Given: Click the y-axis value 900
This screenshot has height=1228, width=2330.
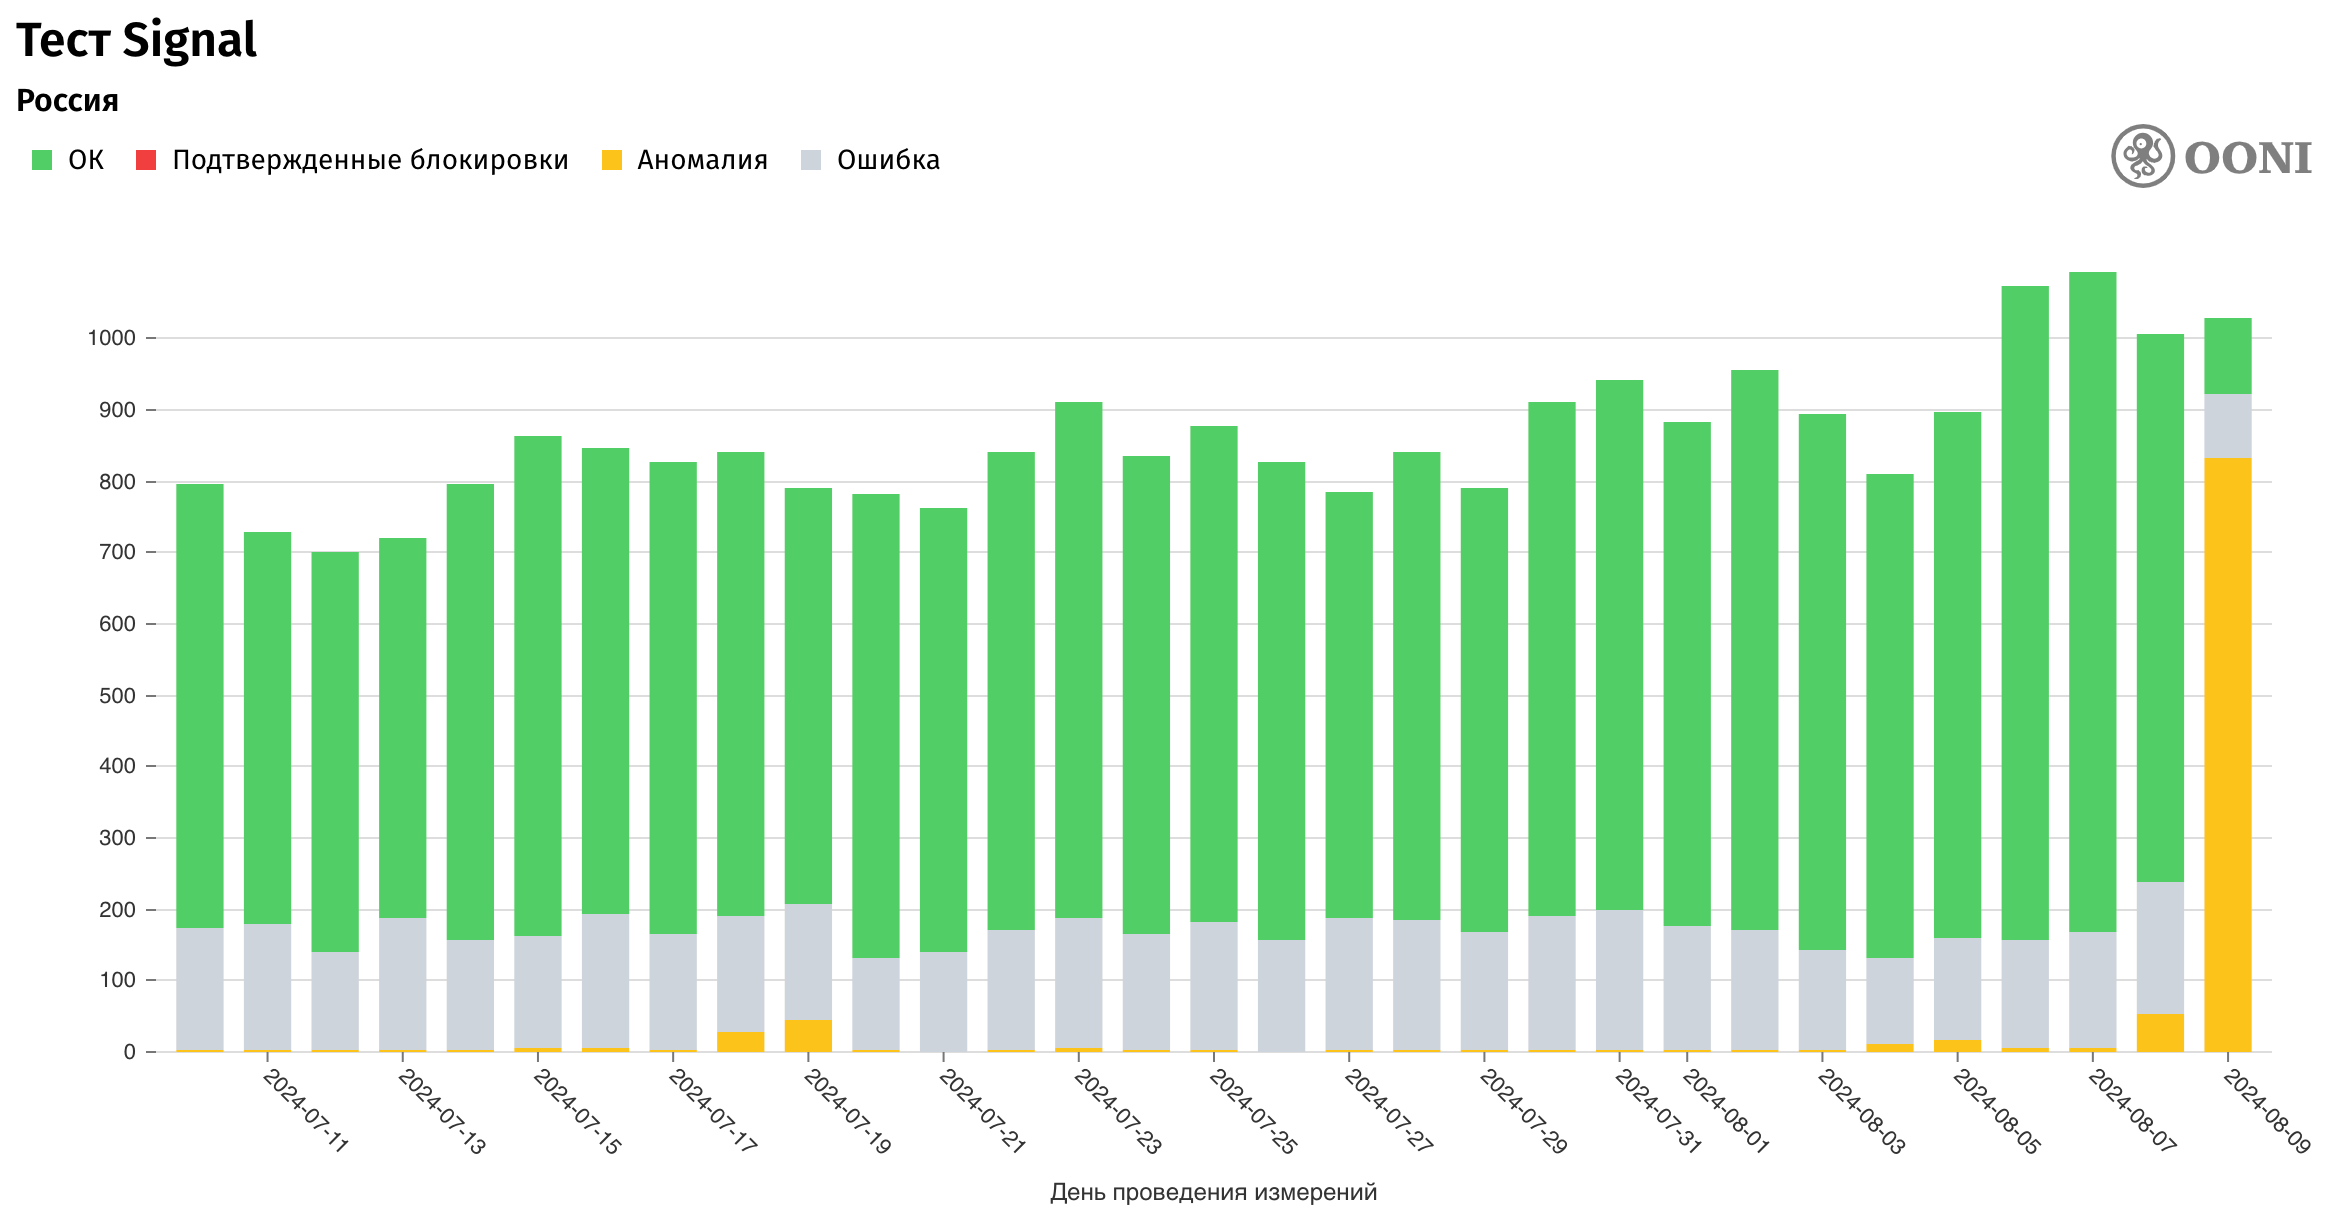Looking at the screenshot, I should coord(117,410).
